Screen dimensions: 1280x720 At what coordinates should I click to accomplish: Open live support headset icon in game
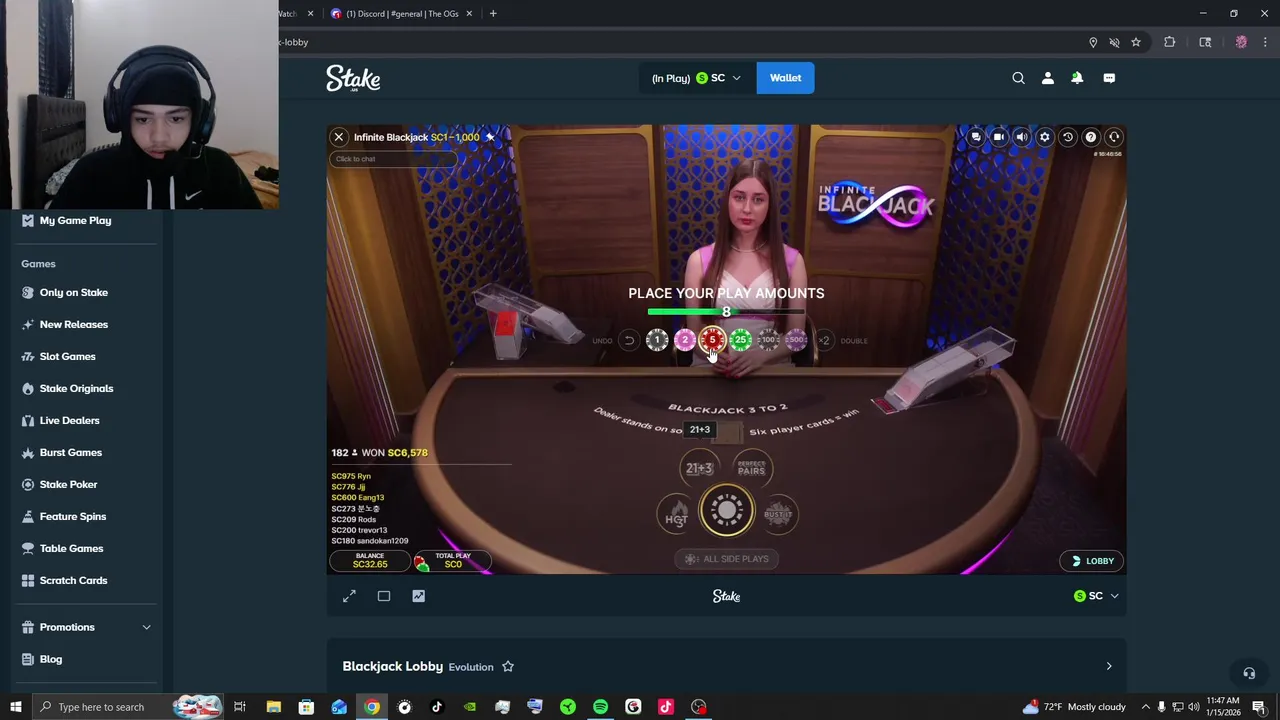(x=1114, y=137)
